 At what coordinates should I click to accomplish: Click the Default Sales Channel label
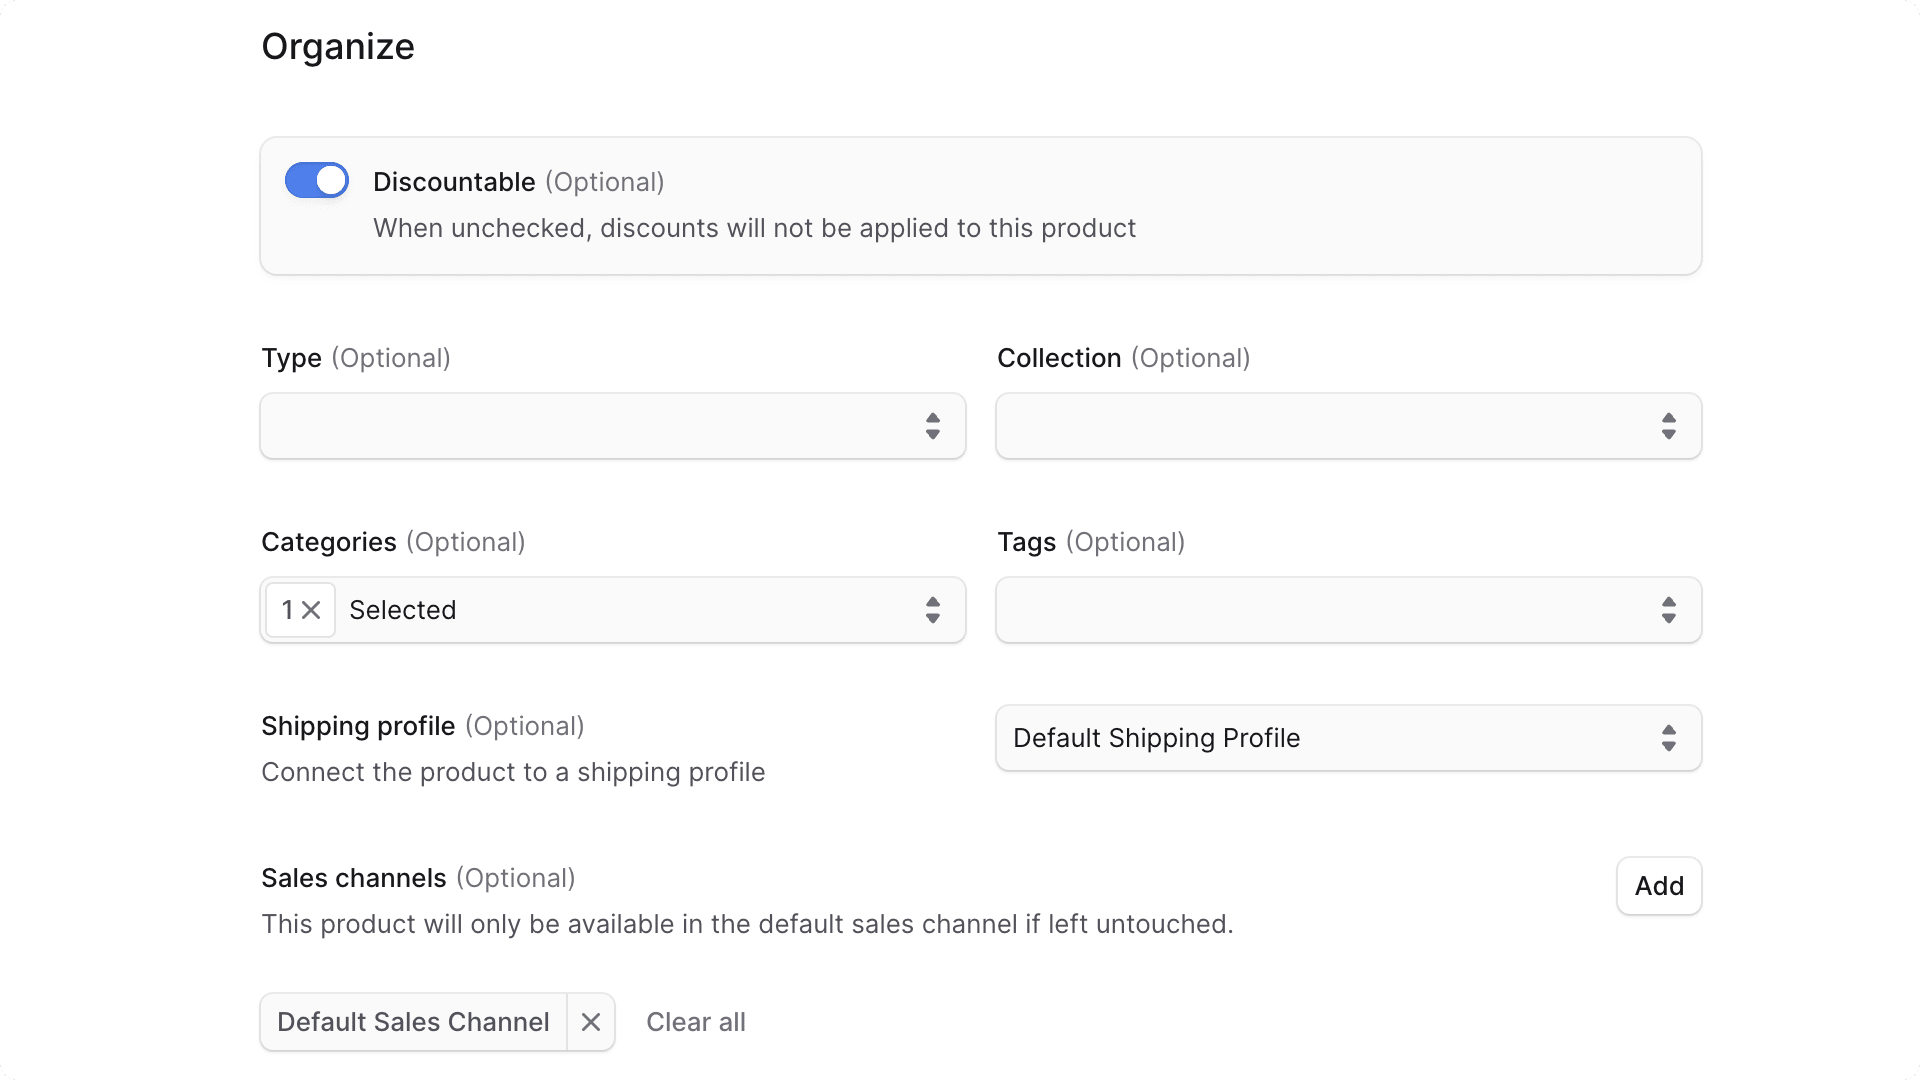pos(412,1022)
